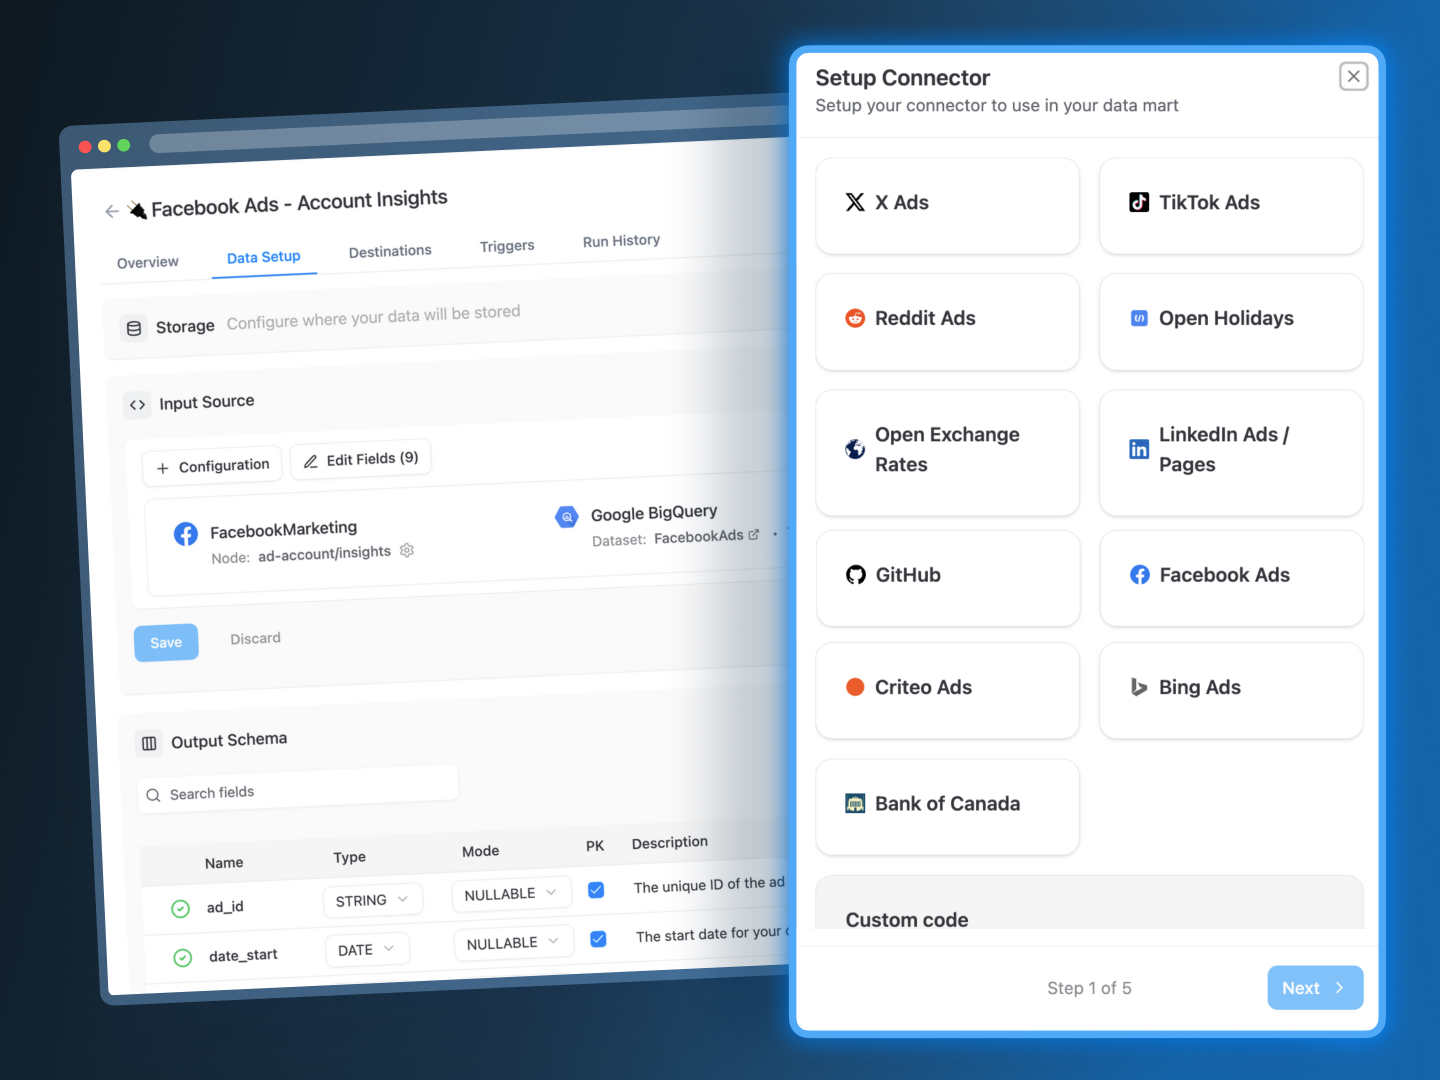Click the orange Criteo Ads circle icon
1440x1080 pixels.
click(x=855, y=687)
